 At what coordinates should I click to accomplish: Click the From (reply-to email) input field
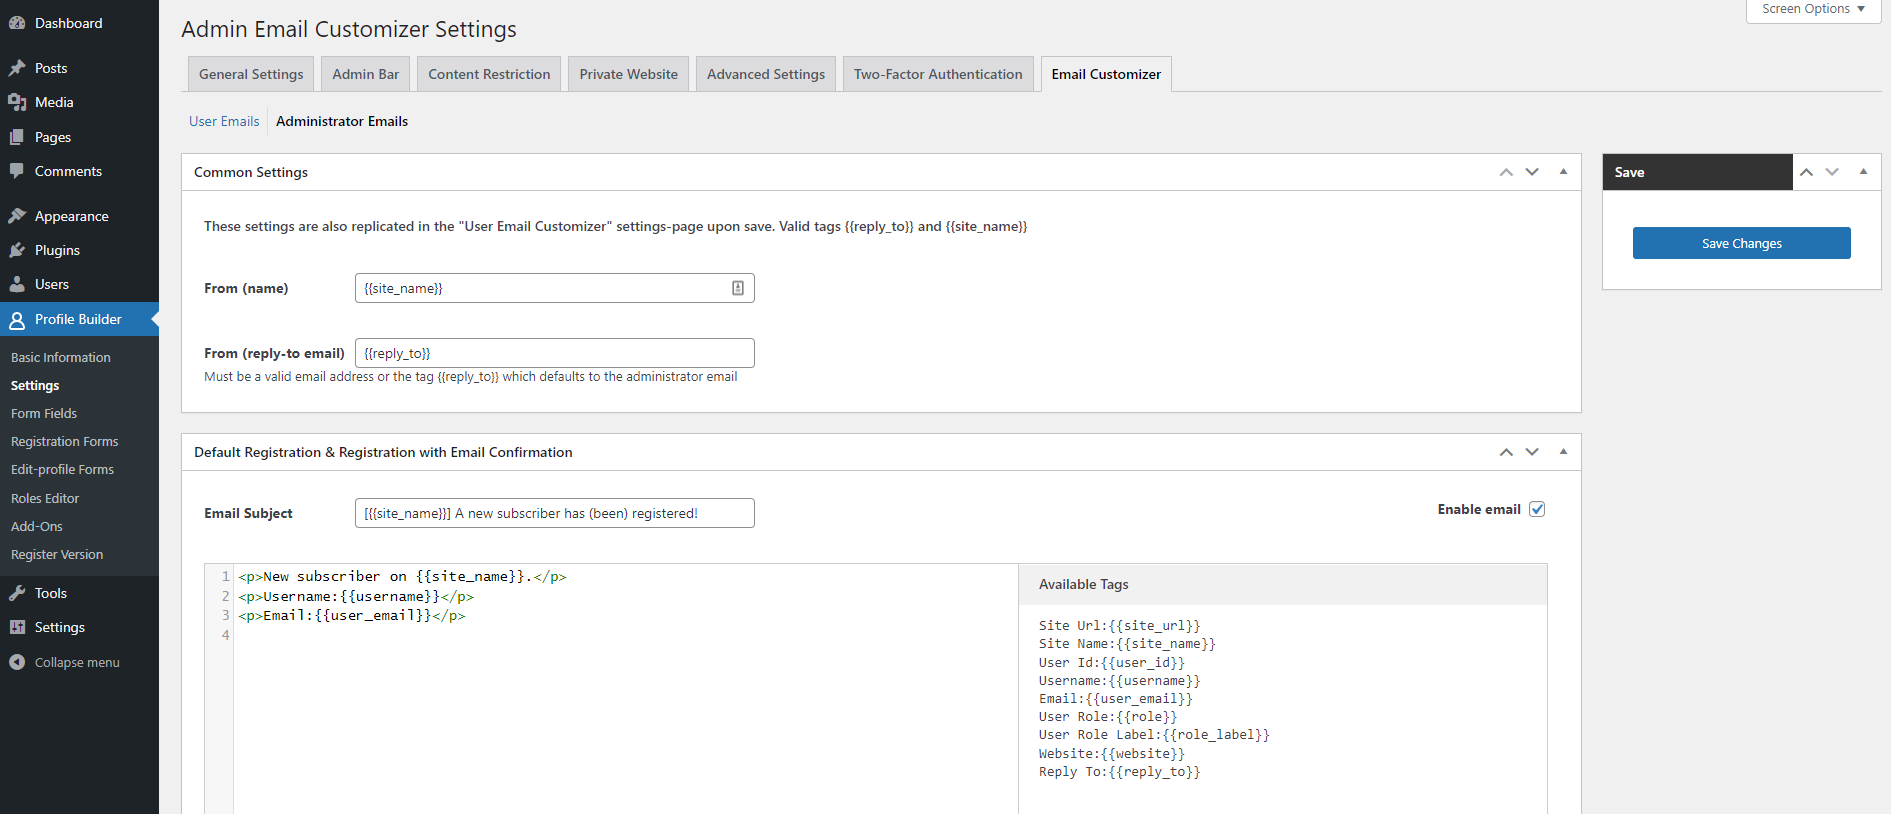point(555,353)
